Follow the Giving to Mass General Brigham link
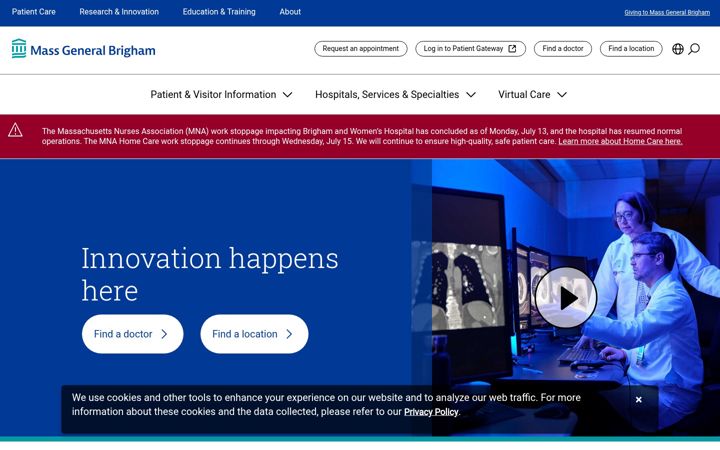Viewport: 720px width, 450px height. click(667, 12)
